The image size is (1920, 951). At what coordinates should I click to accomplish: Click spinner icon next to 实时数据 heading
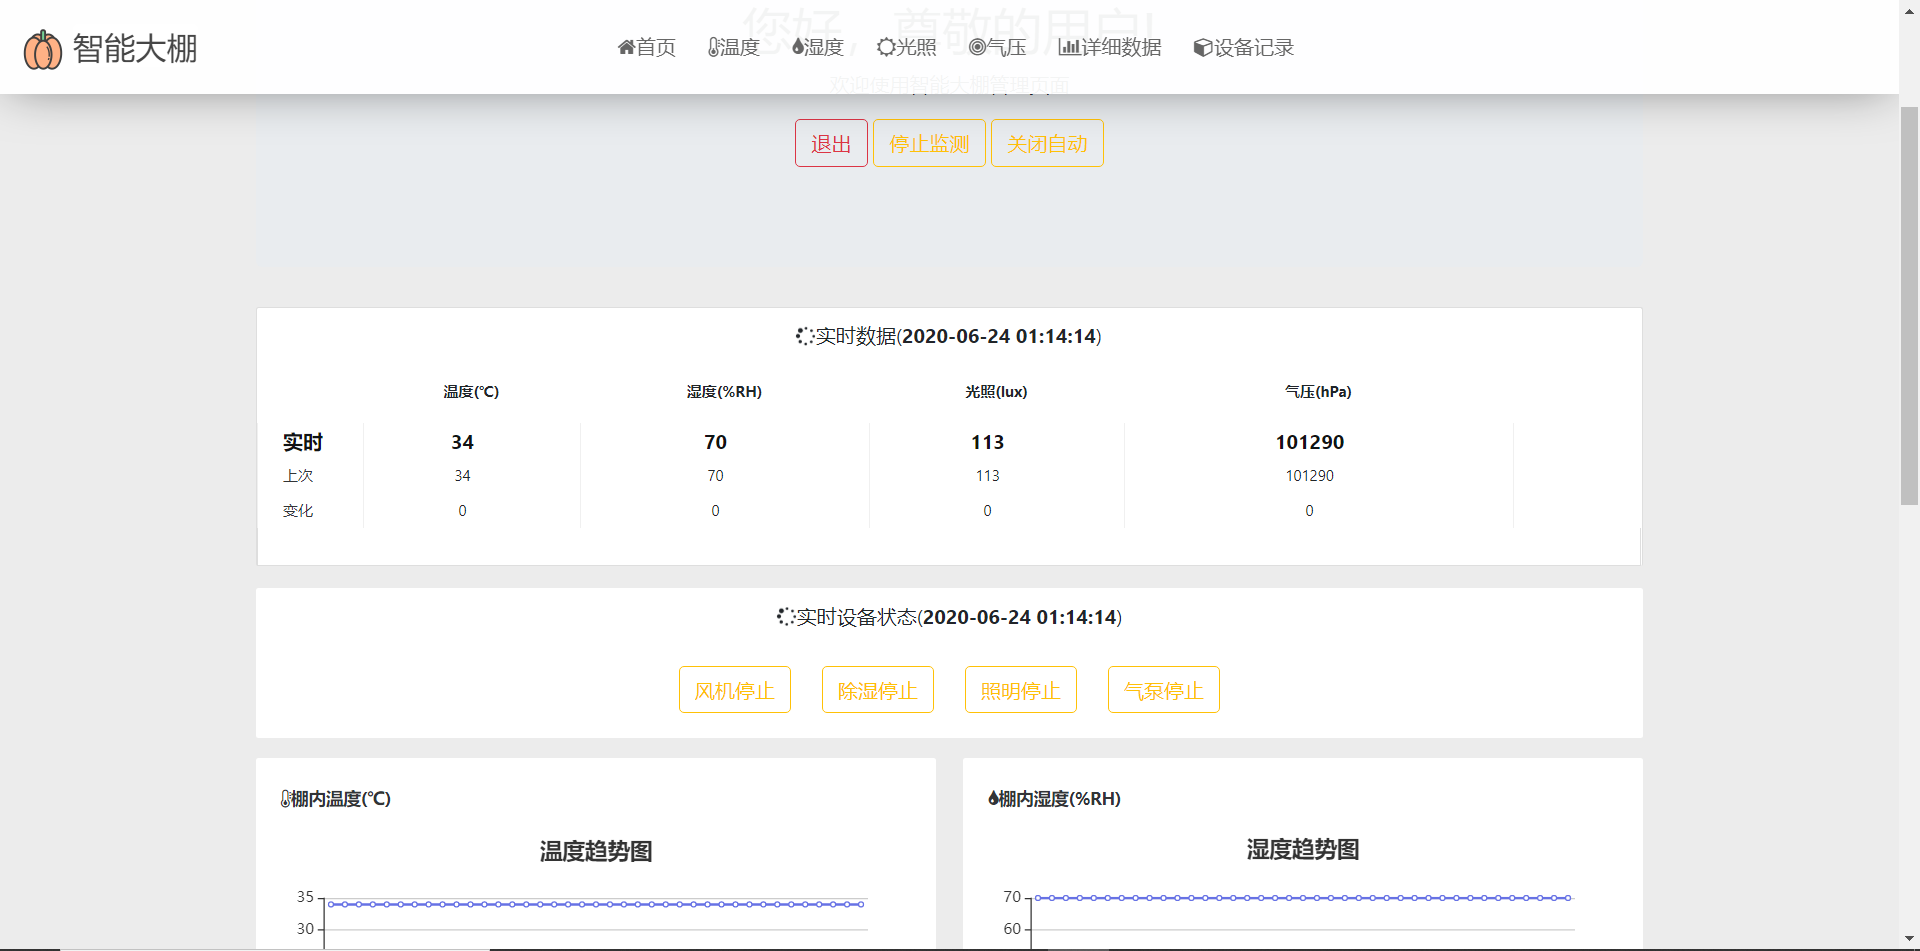pyautogui.click(x=805, y=336)
